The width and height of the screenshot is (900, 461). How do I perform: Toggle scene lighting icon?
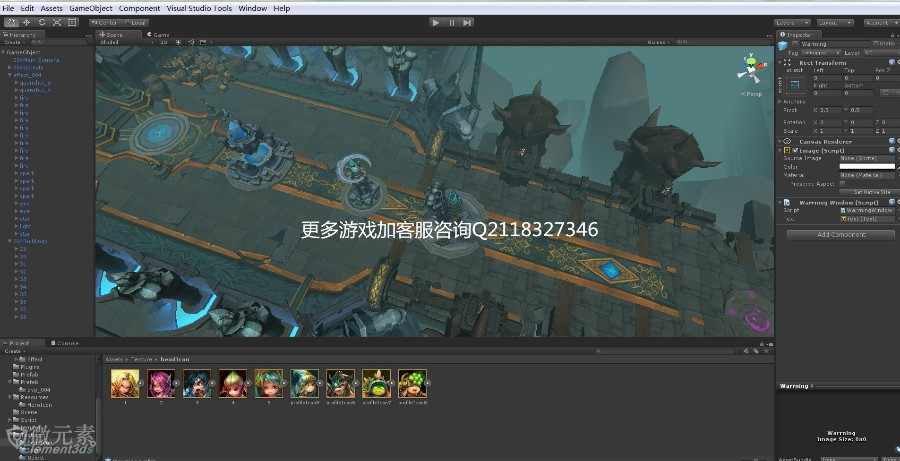pos(178,42)
